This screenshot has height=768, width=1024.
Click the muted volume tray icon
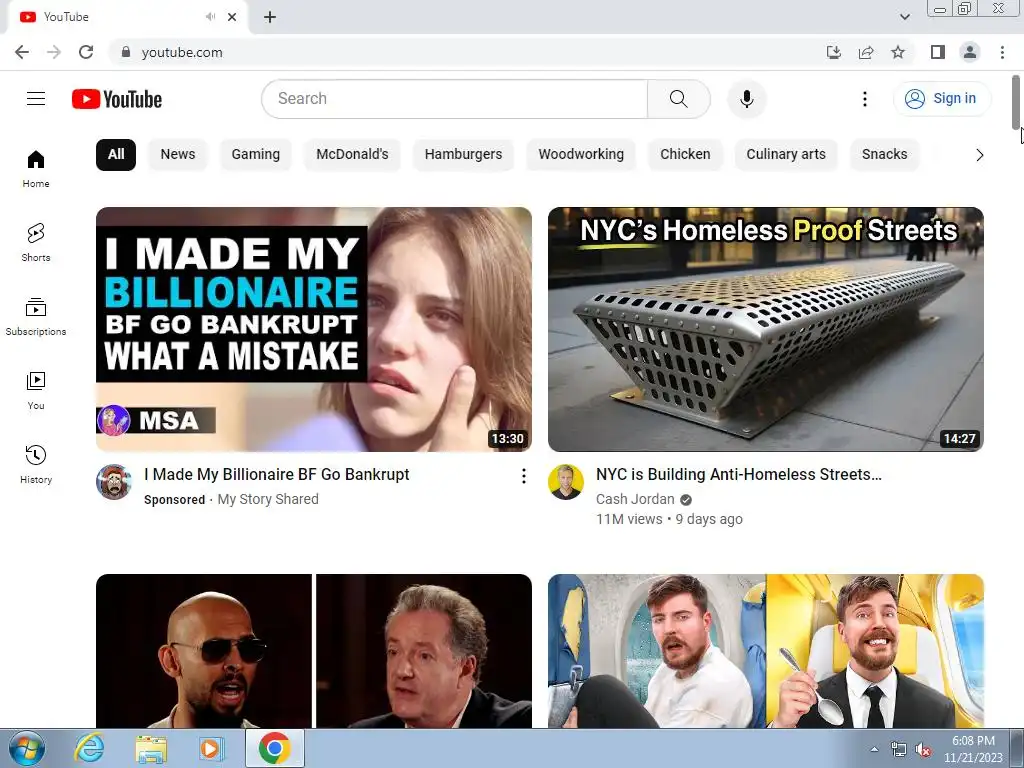click(x=923, y=750)
